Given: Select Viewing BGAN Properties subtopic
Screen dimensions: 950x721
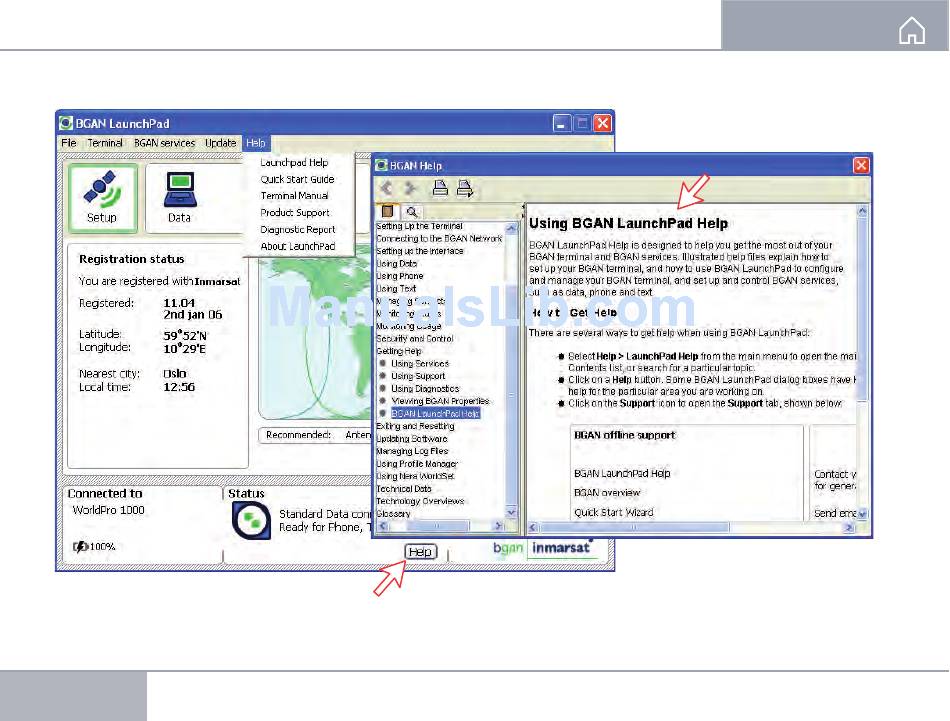Looking at the screenshot, I should [x=440, y=401].
